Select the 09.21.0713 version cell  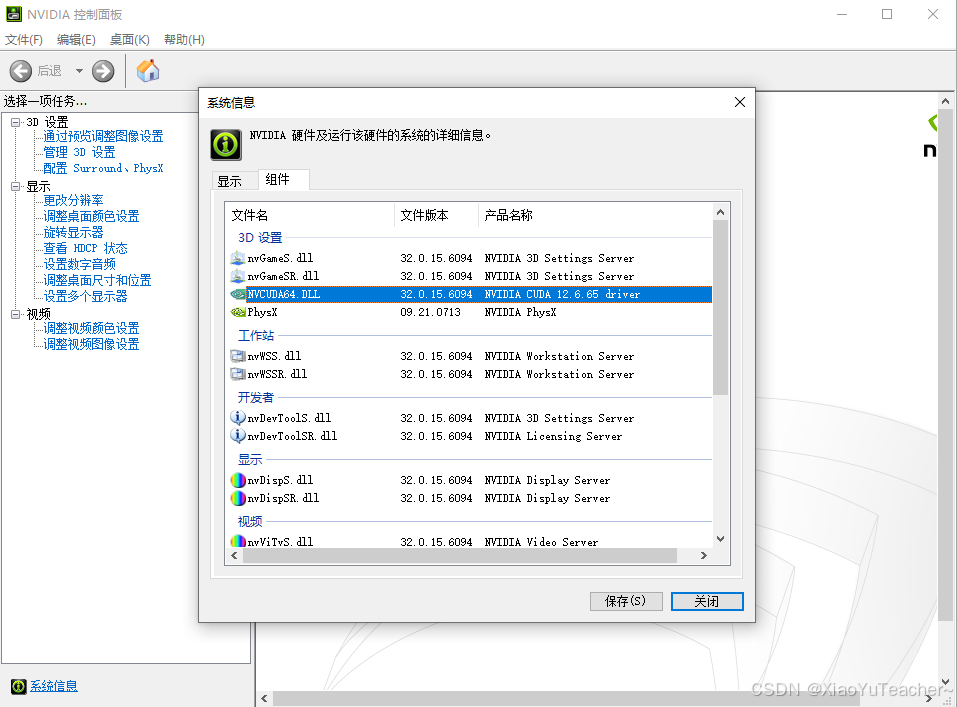(x=430, y=312)
